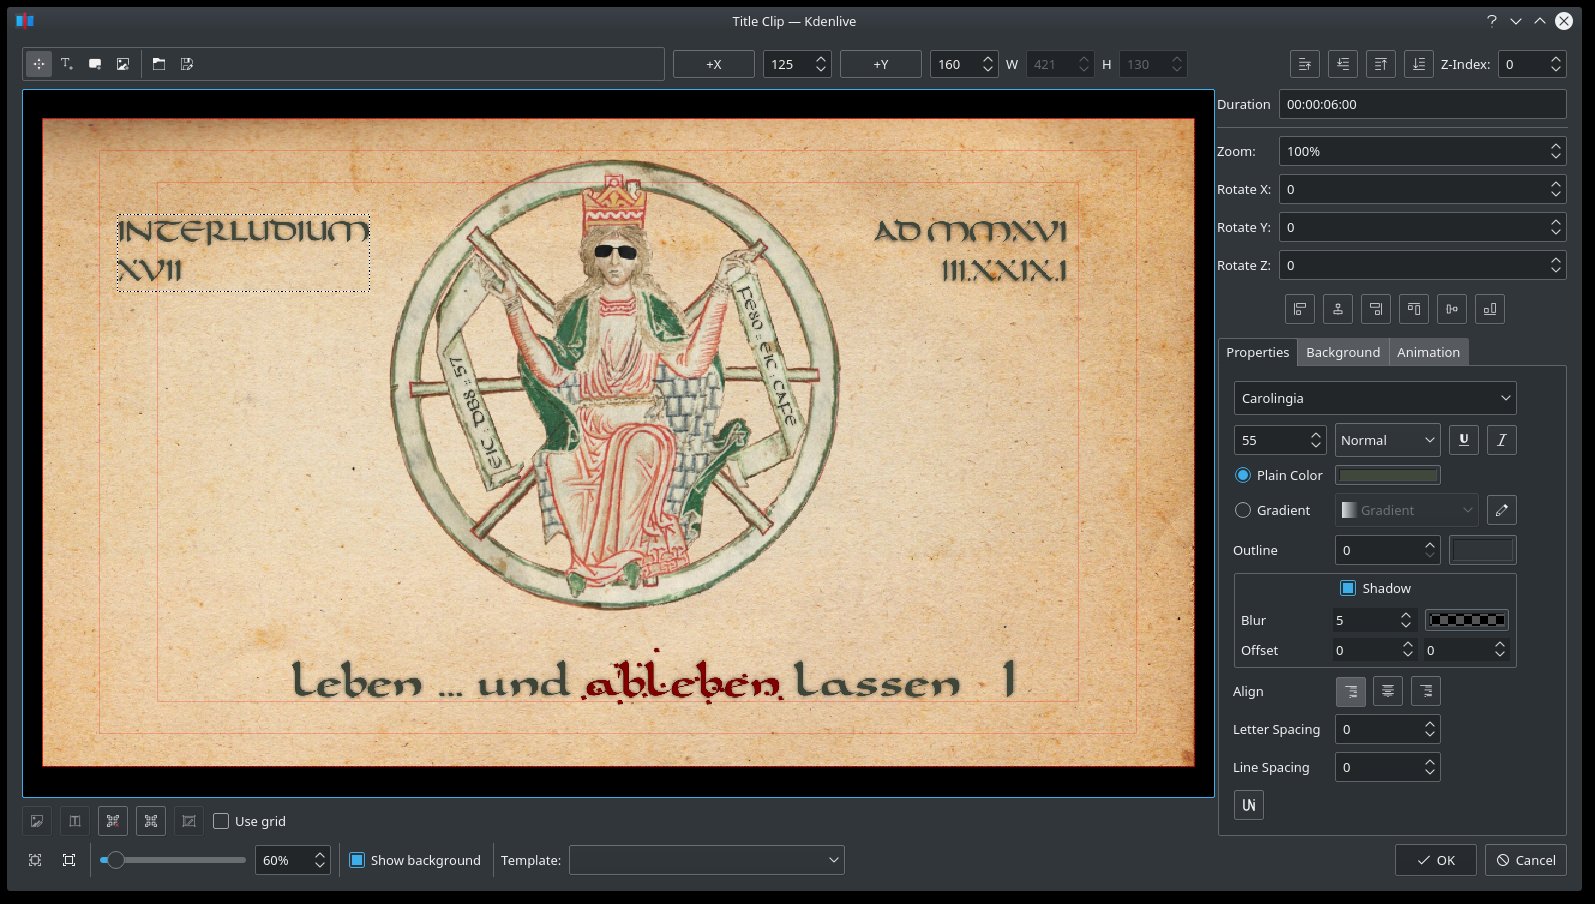The width and height of the screenshot is (1595, 904).
Task: Switch to the Properties tab
Action: 1257,352
